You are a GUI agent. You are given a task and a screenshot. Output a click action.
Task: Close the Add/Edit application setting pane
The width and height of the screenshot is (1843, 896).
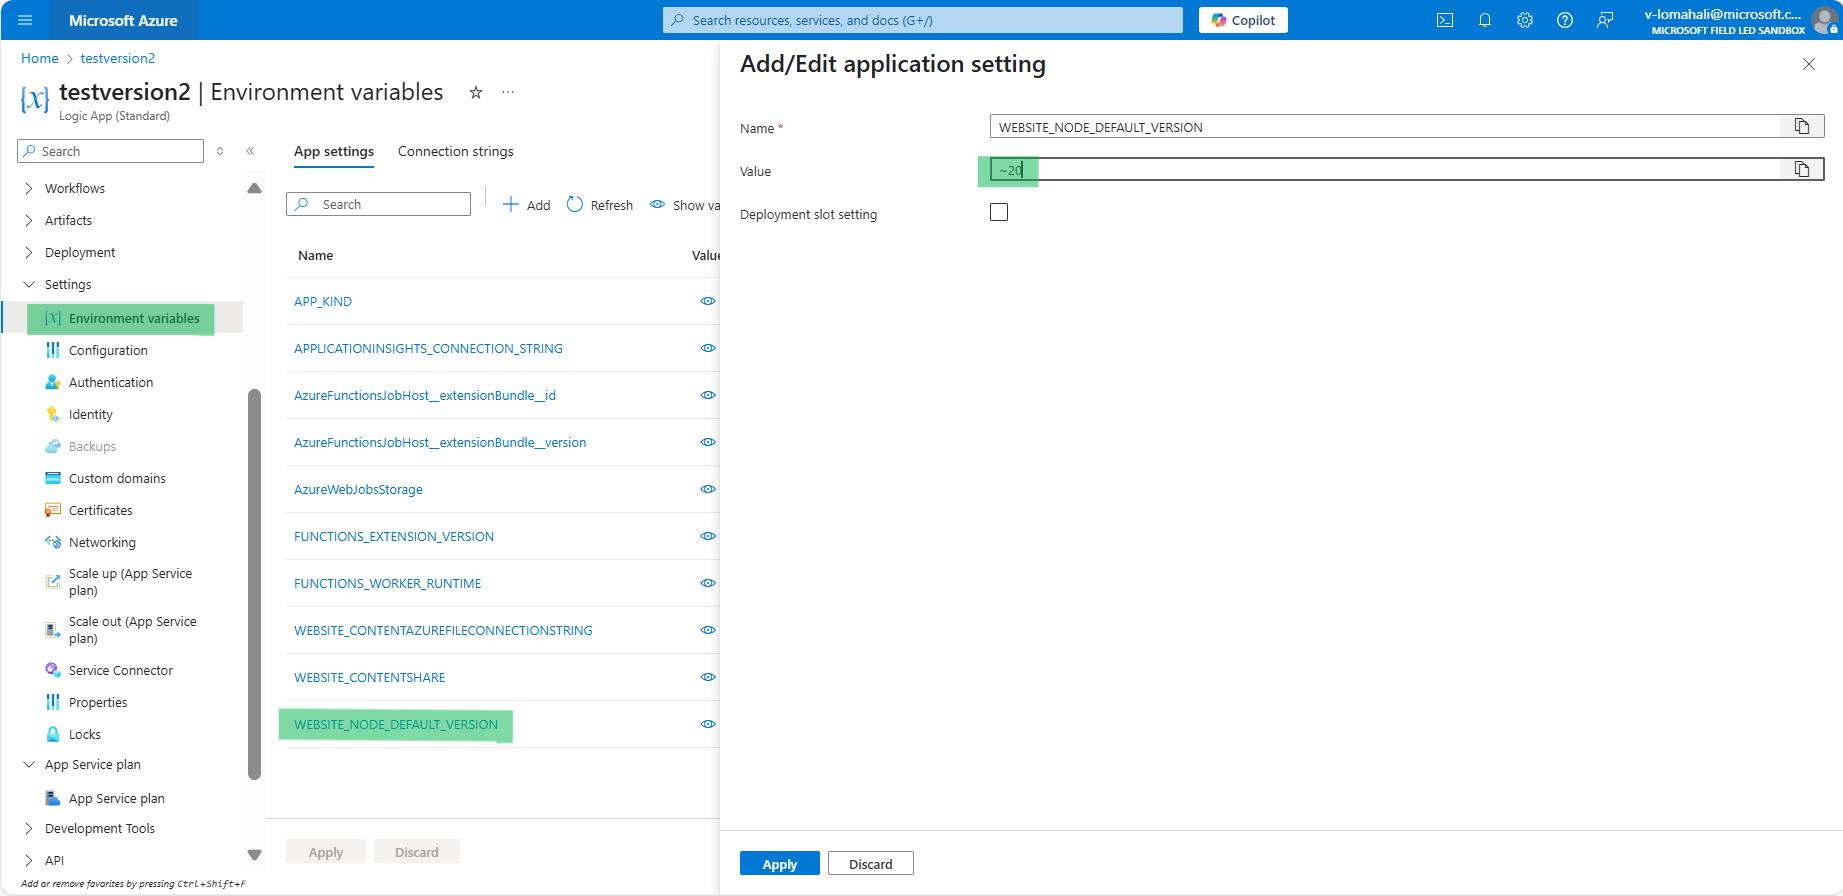(x=1808, y=64)
